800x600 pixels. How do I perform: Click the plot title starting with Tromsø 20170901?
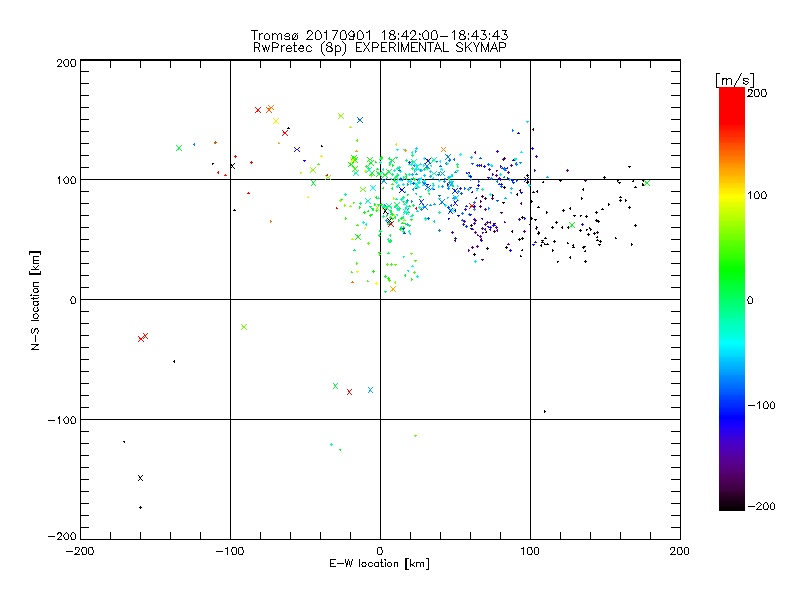coord(379,35)
